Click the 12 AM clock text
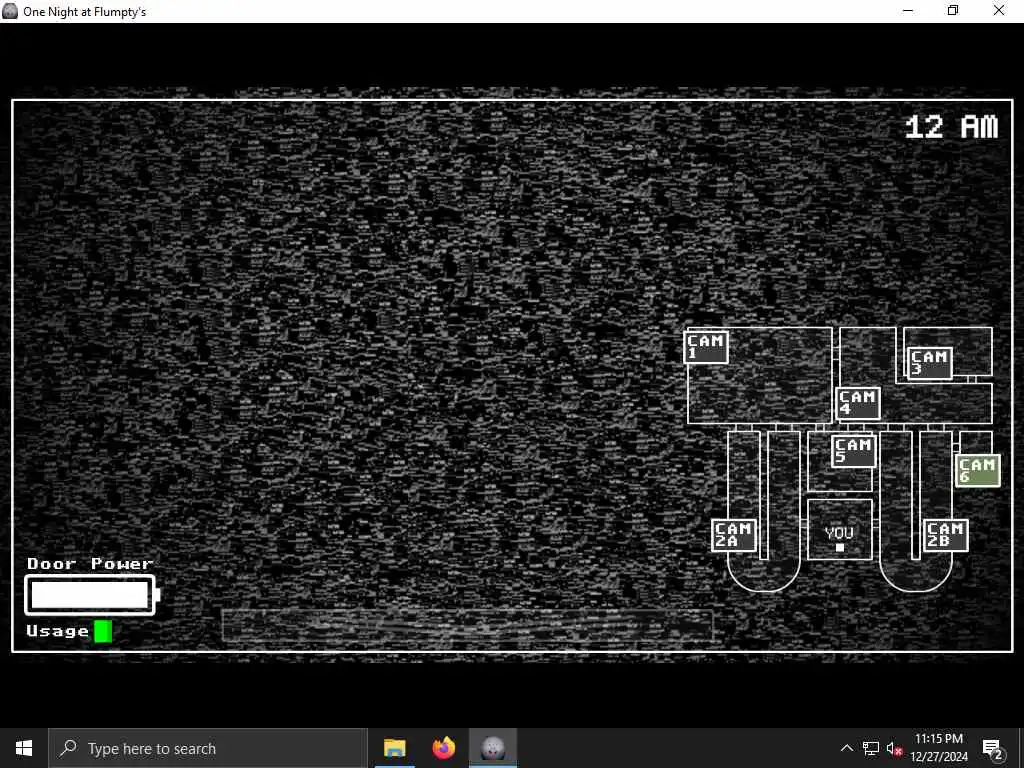Viewport: 1024px width, 768px height. [x=952, y=127]
